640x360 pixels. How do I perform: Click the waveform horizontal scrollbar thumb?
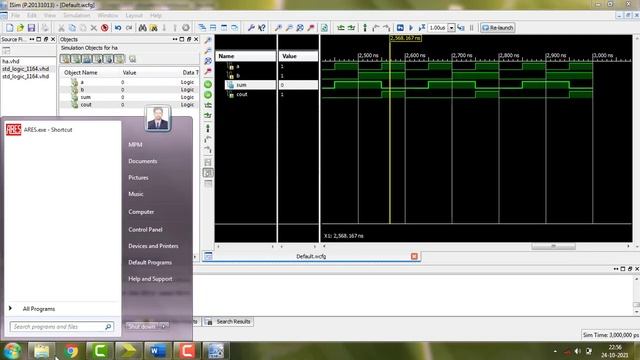(x=553, y=246)
